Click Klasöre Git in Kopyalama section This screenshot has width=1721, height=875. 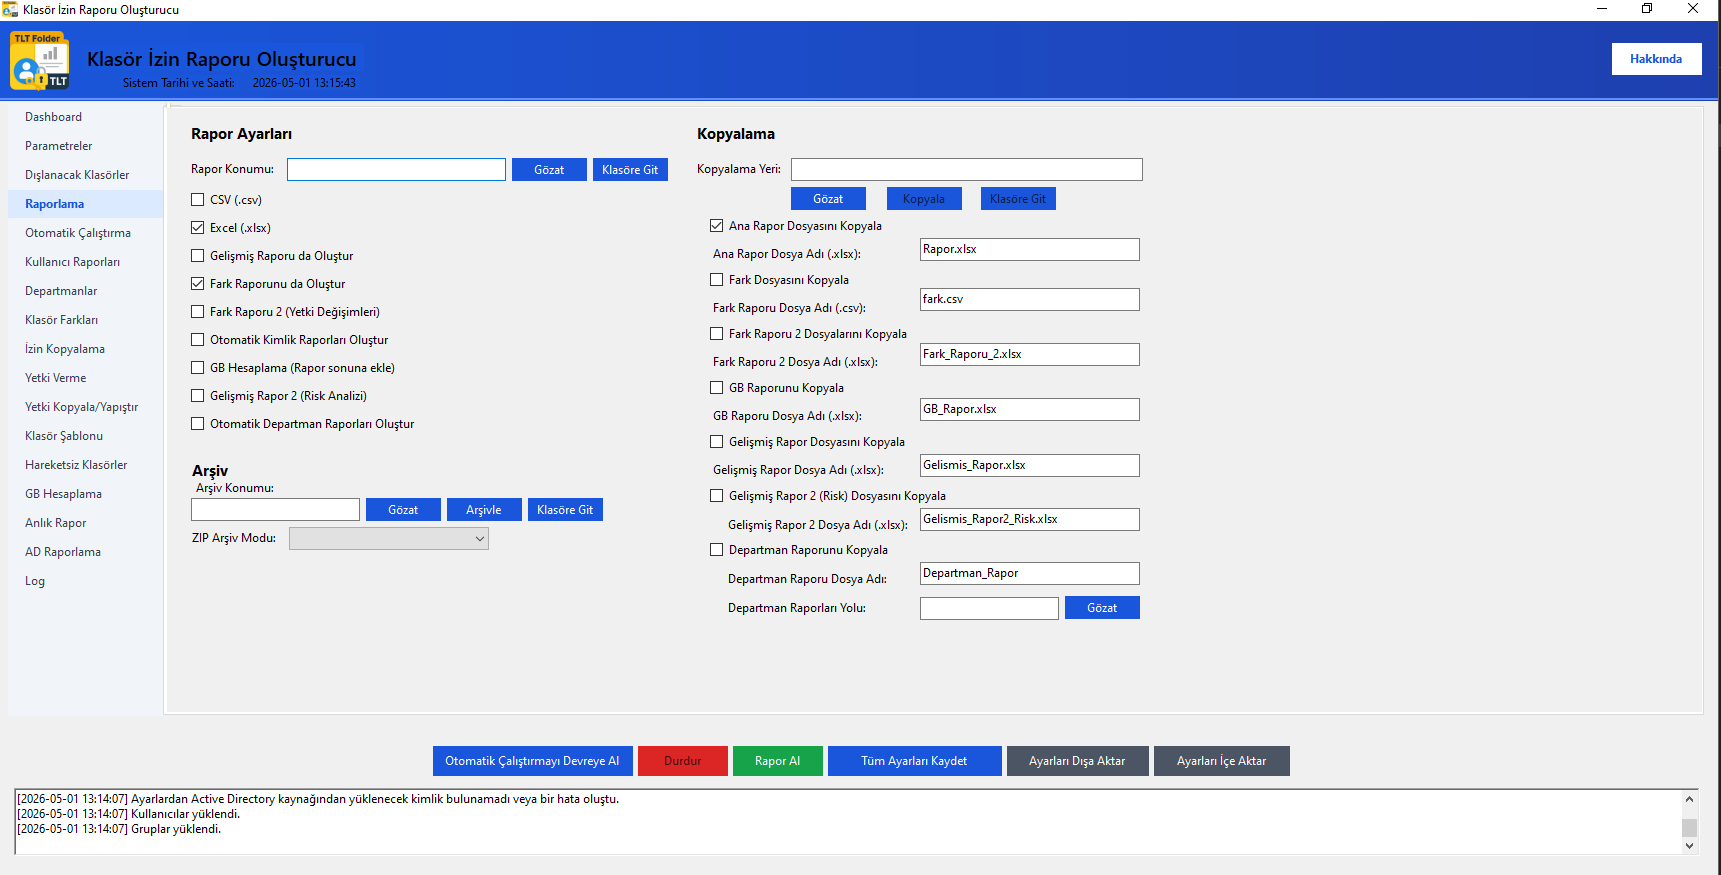tap(1018, 199)
